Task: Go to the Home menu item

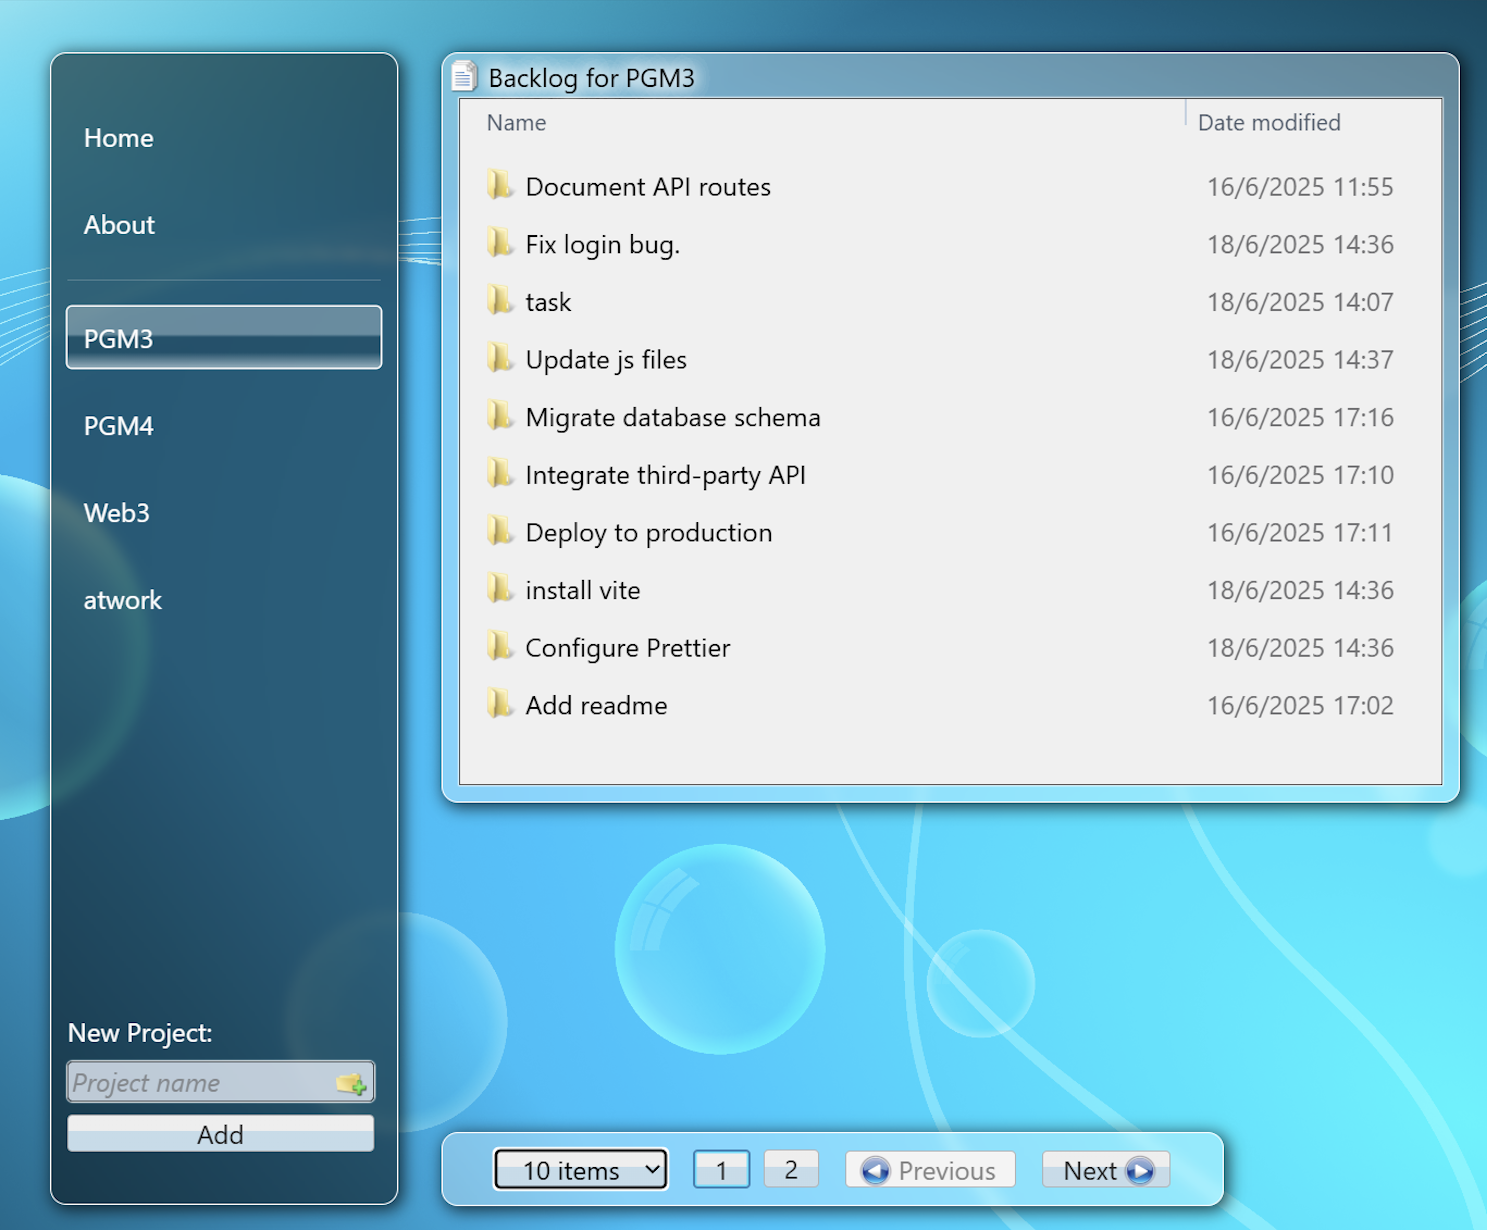Action: point(119,138)
